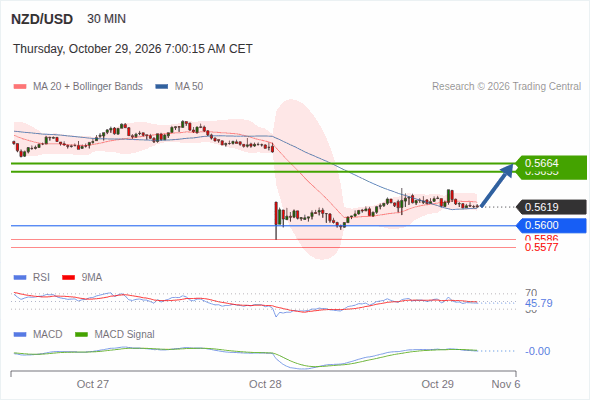Viewport: 590px width, 400px height.
Task: Click the 'Oct 29' axis label
Action: click(x=438, y=384)
